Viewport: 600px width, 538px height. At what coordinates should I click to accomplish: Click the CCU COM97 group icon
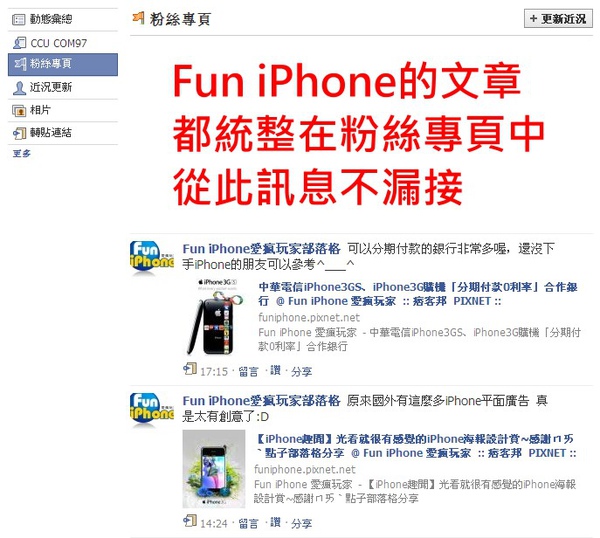pyautogui.click(x=19, y=43)
